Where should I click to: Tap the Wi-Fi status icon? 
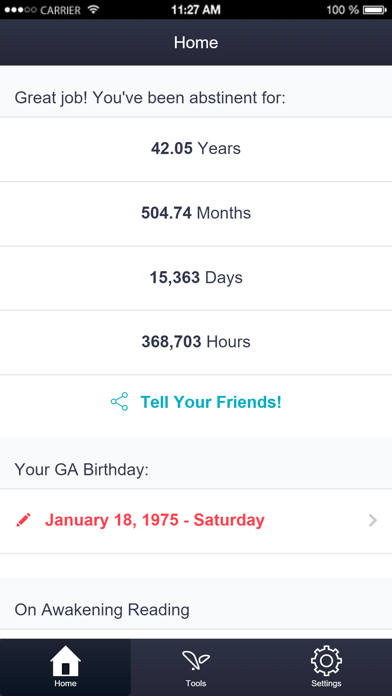93,9
